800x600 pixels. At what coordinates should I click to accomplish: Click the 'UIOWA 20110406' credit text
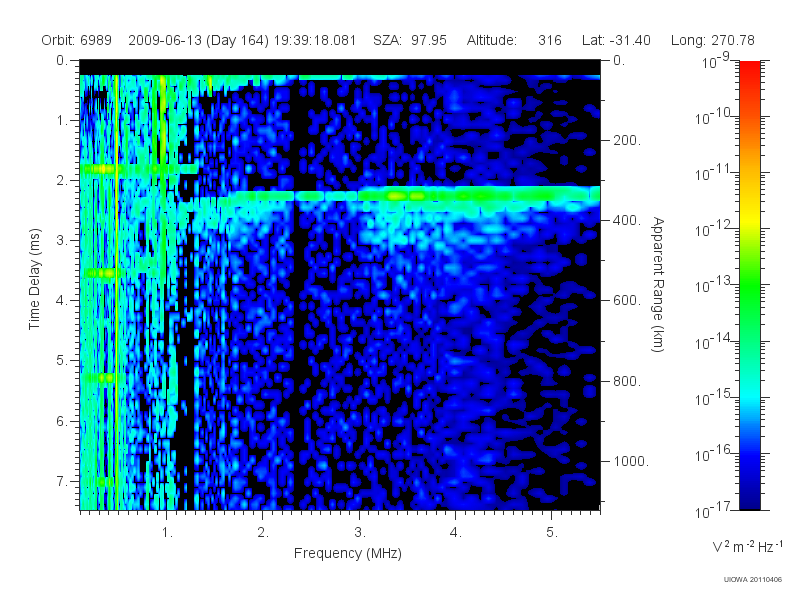coord(753,580)
